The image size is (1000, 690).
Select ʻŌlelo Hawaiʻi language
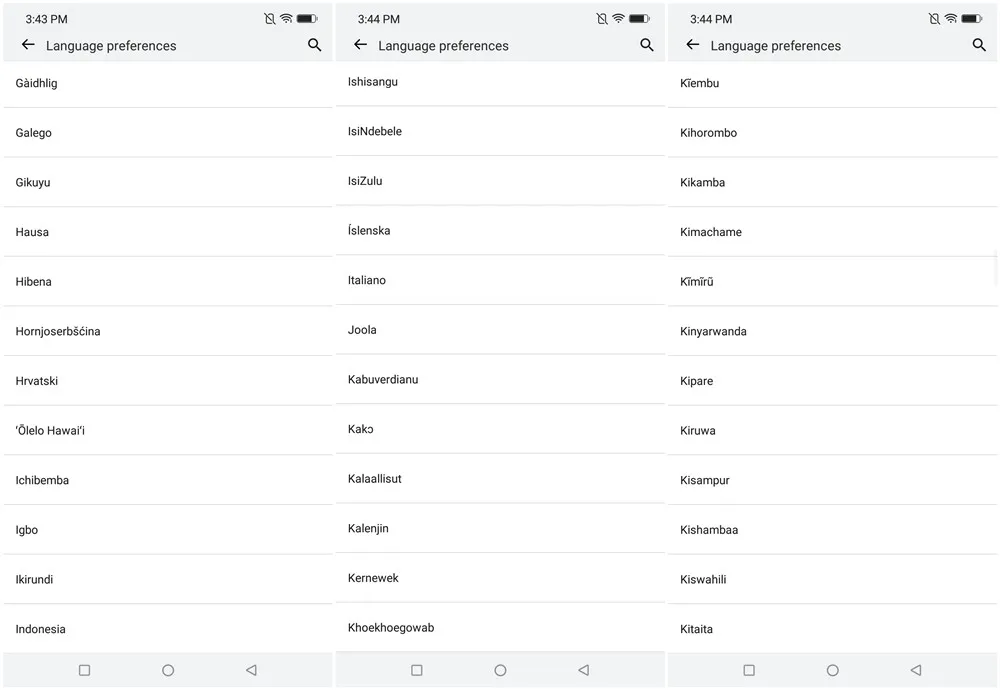point(168,430)
